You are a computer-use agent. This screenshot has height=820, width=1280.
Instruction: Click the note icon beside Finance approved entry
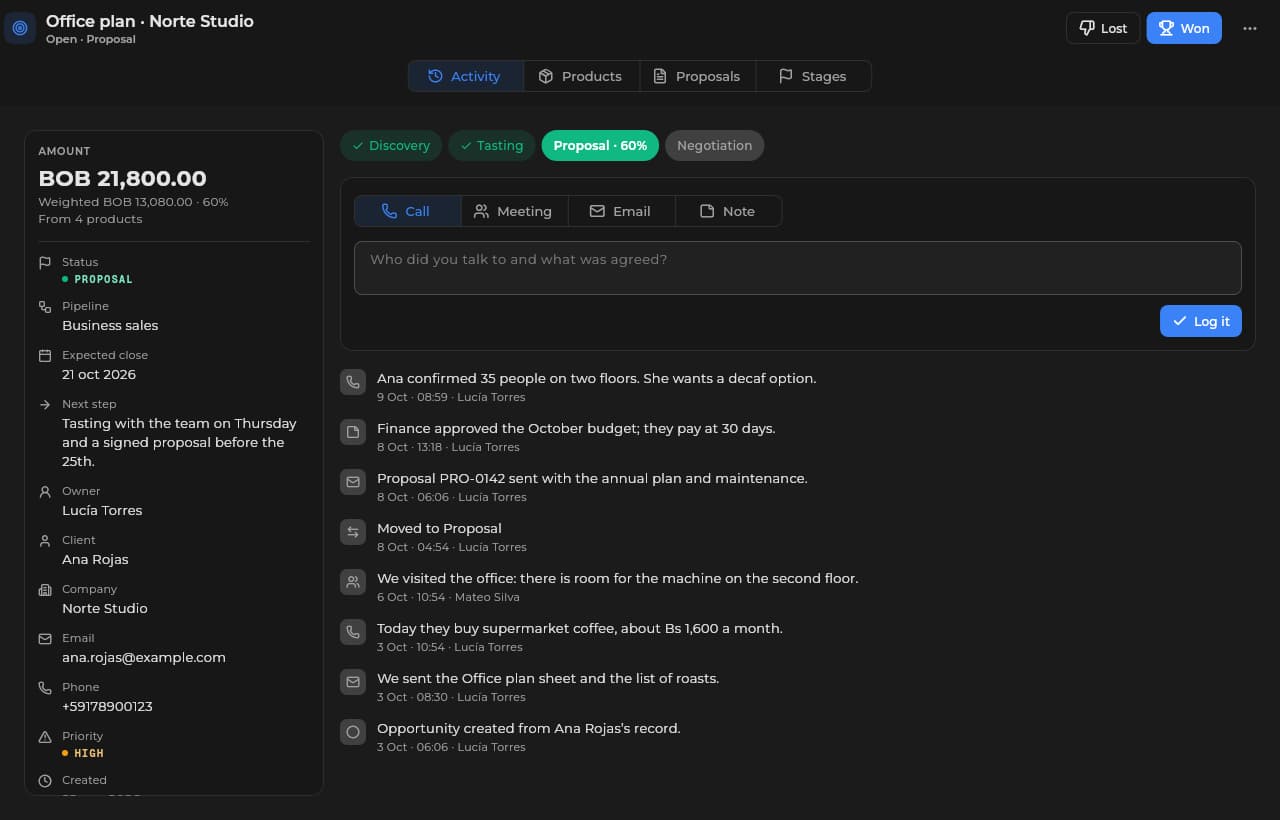click(352, 432)
